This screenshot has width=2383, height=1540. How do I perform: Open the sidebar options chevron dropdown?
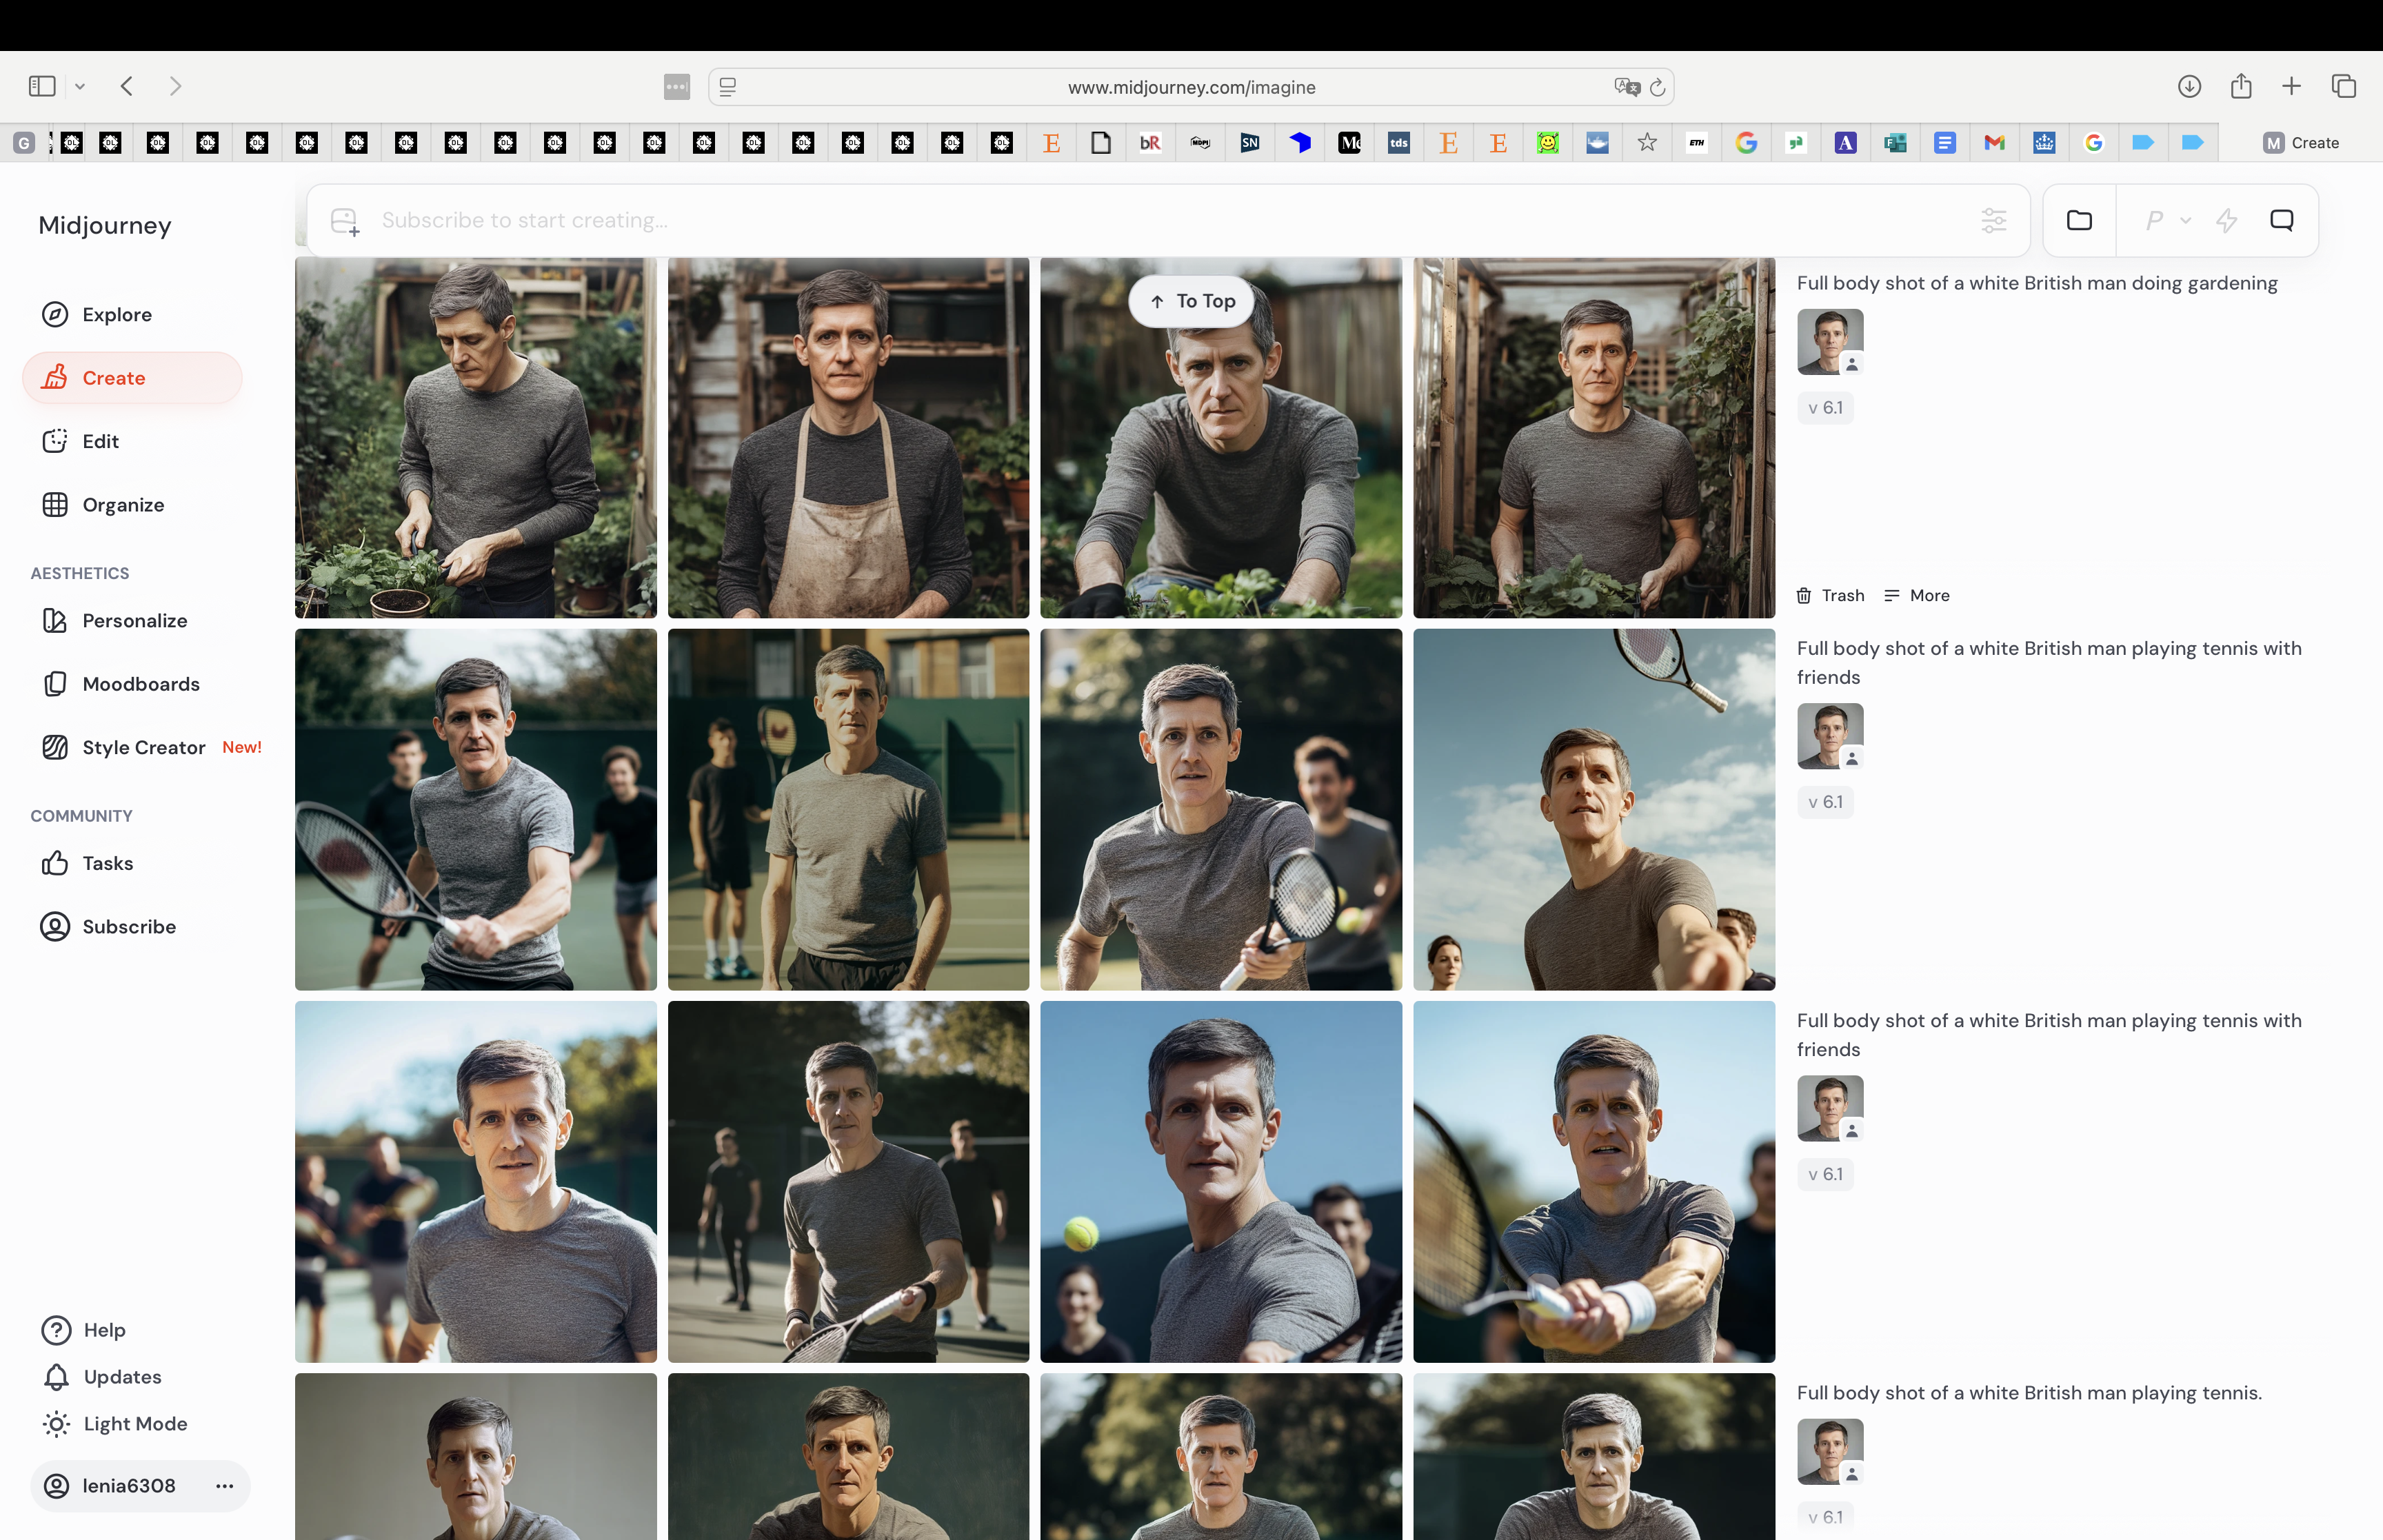point(80,87)
